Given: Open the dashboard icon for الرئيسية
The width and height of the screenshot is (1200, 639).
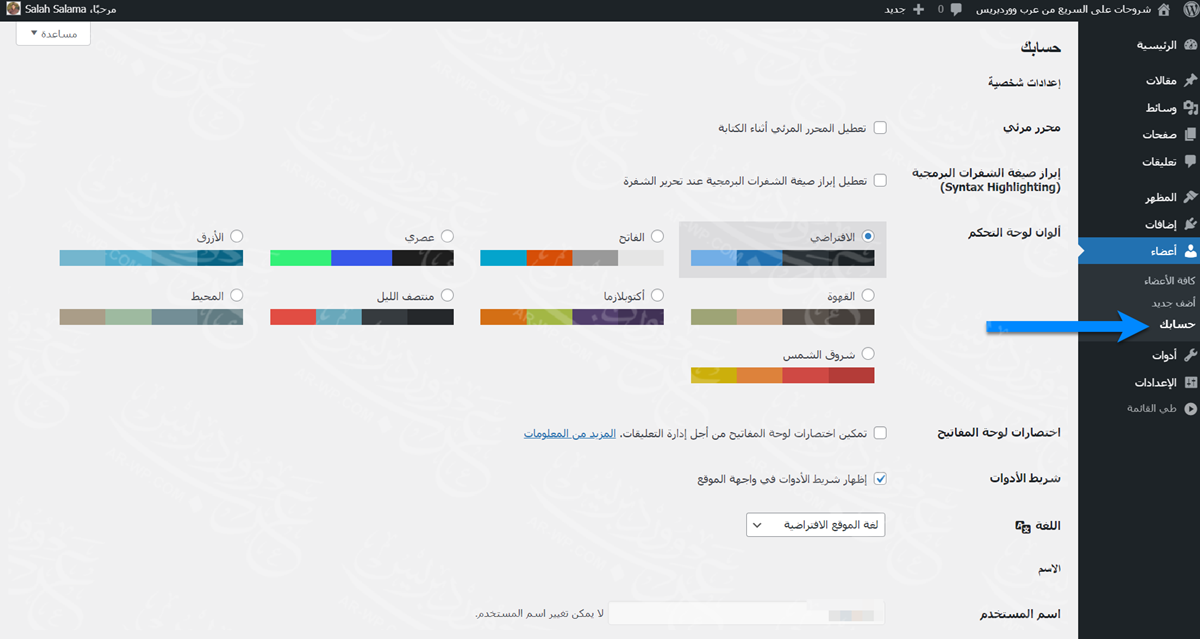Looking at the screenshot, I should click(x=1190, y=45).
